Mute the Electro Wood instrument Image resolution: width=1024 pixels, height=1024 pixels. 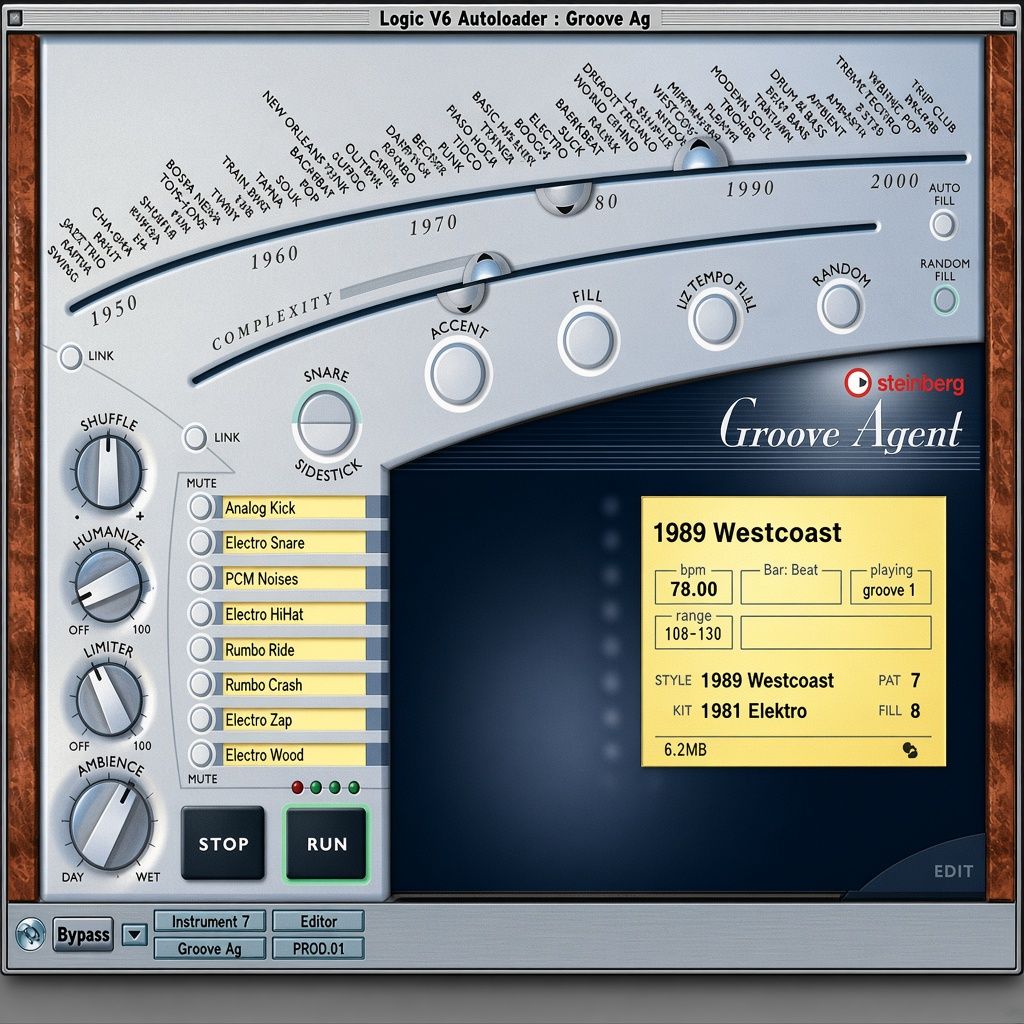click(200, 754)
